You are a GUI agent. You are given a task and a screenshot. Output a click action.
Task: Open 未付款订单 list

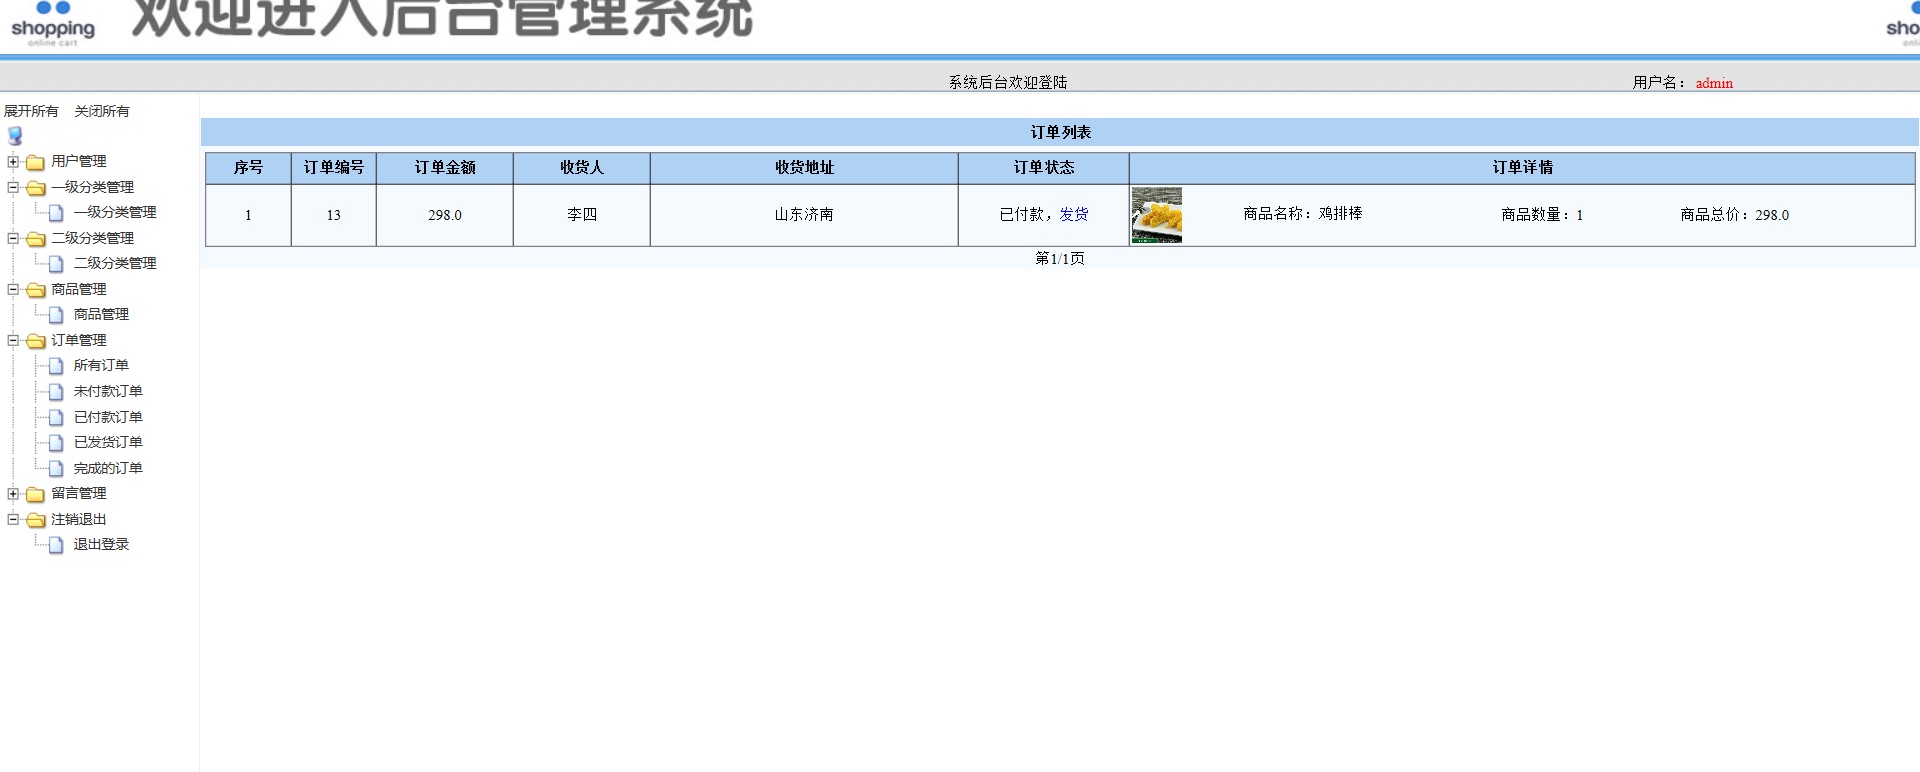pos(108,391)
